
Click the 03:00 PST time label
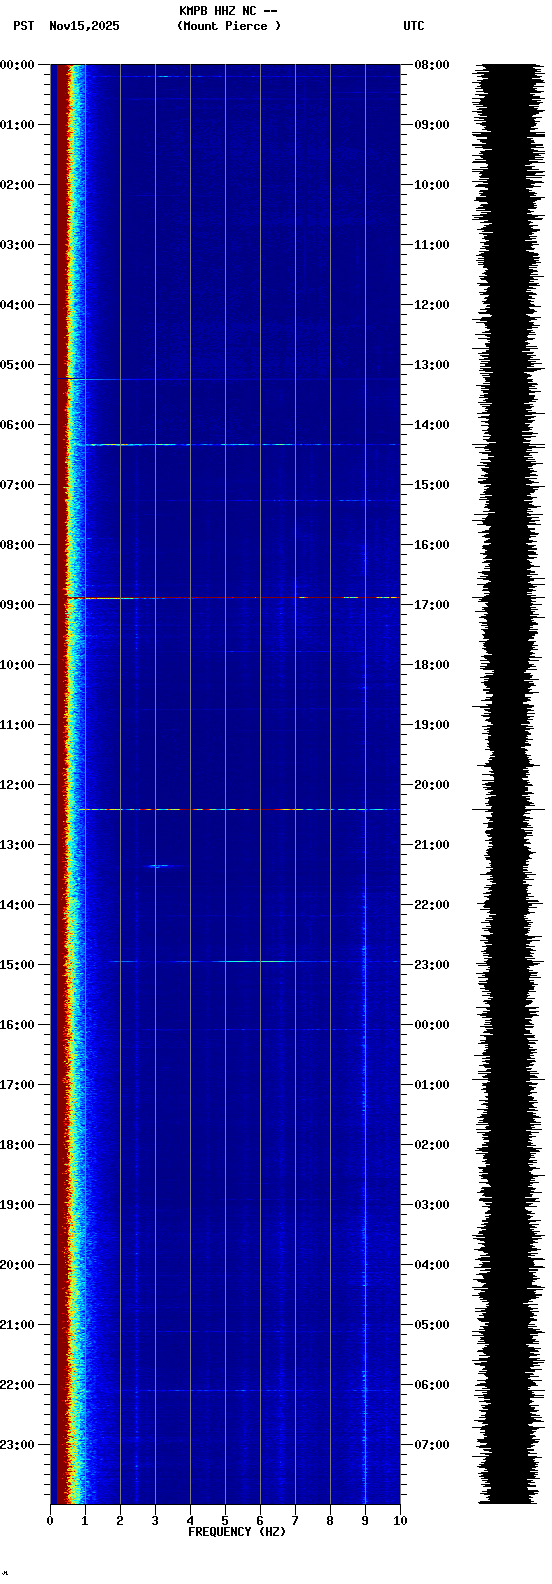pyautogui.click(x=17, y=245)
